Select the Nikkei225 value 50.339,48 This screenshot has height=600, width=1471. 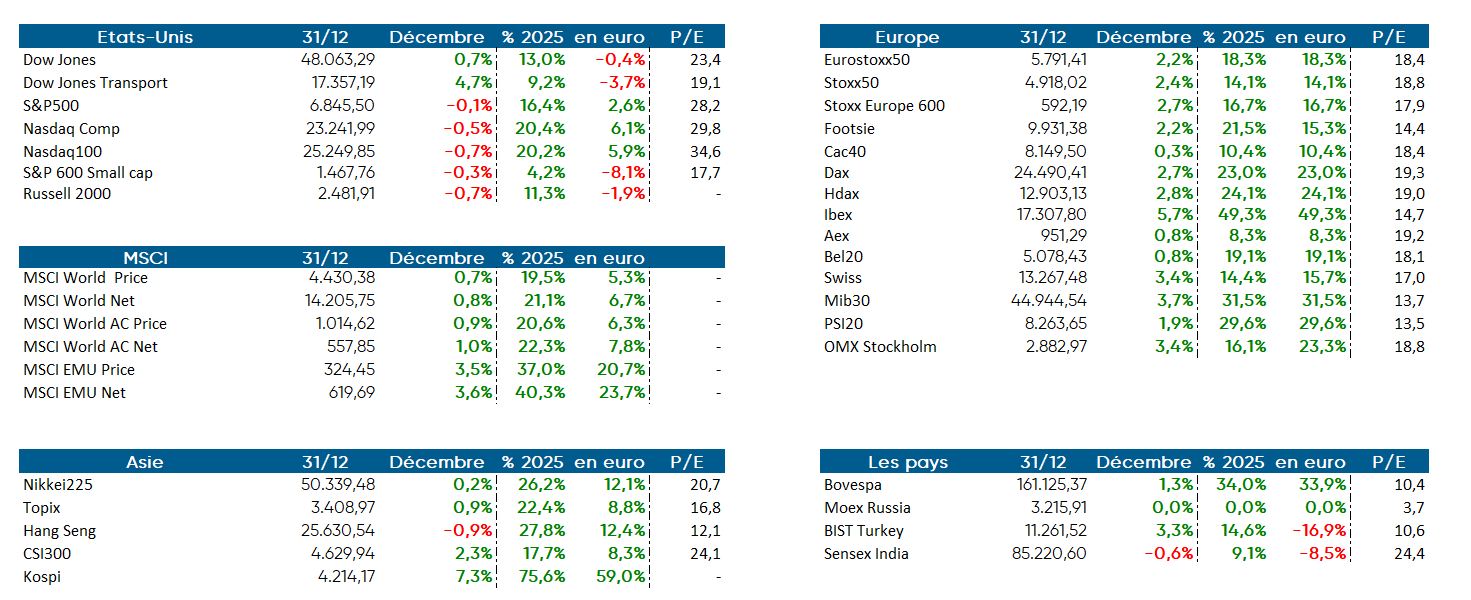coord(338,485)
